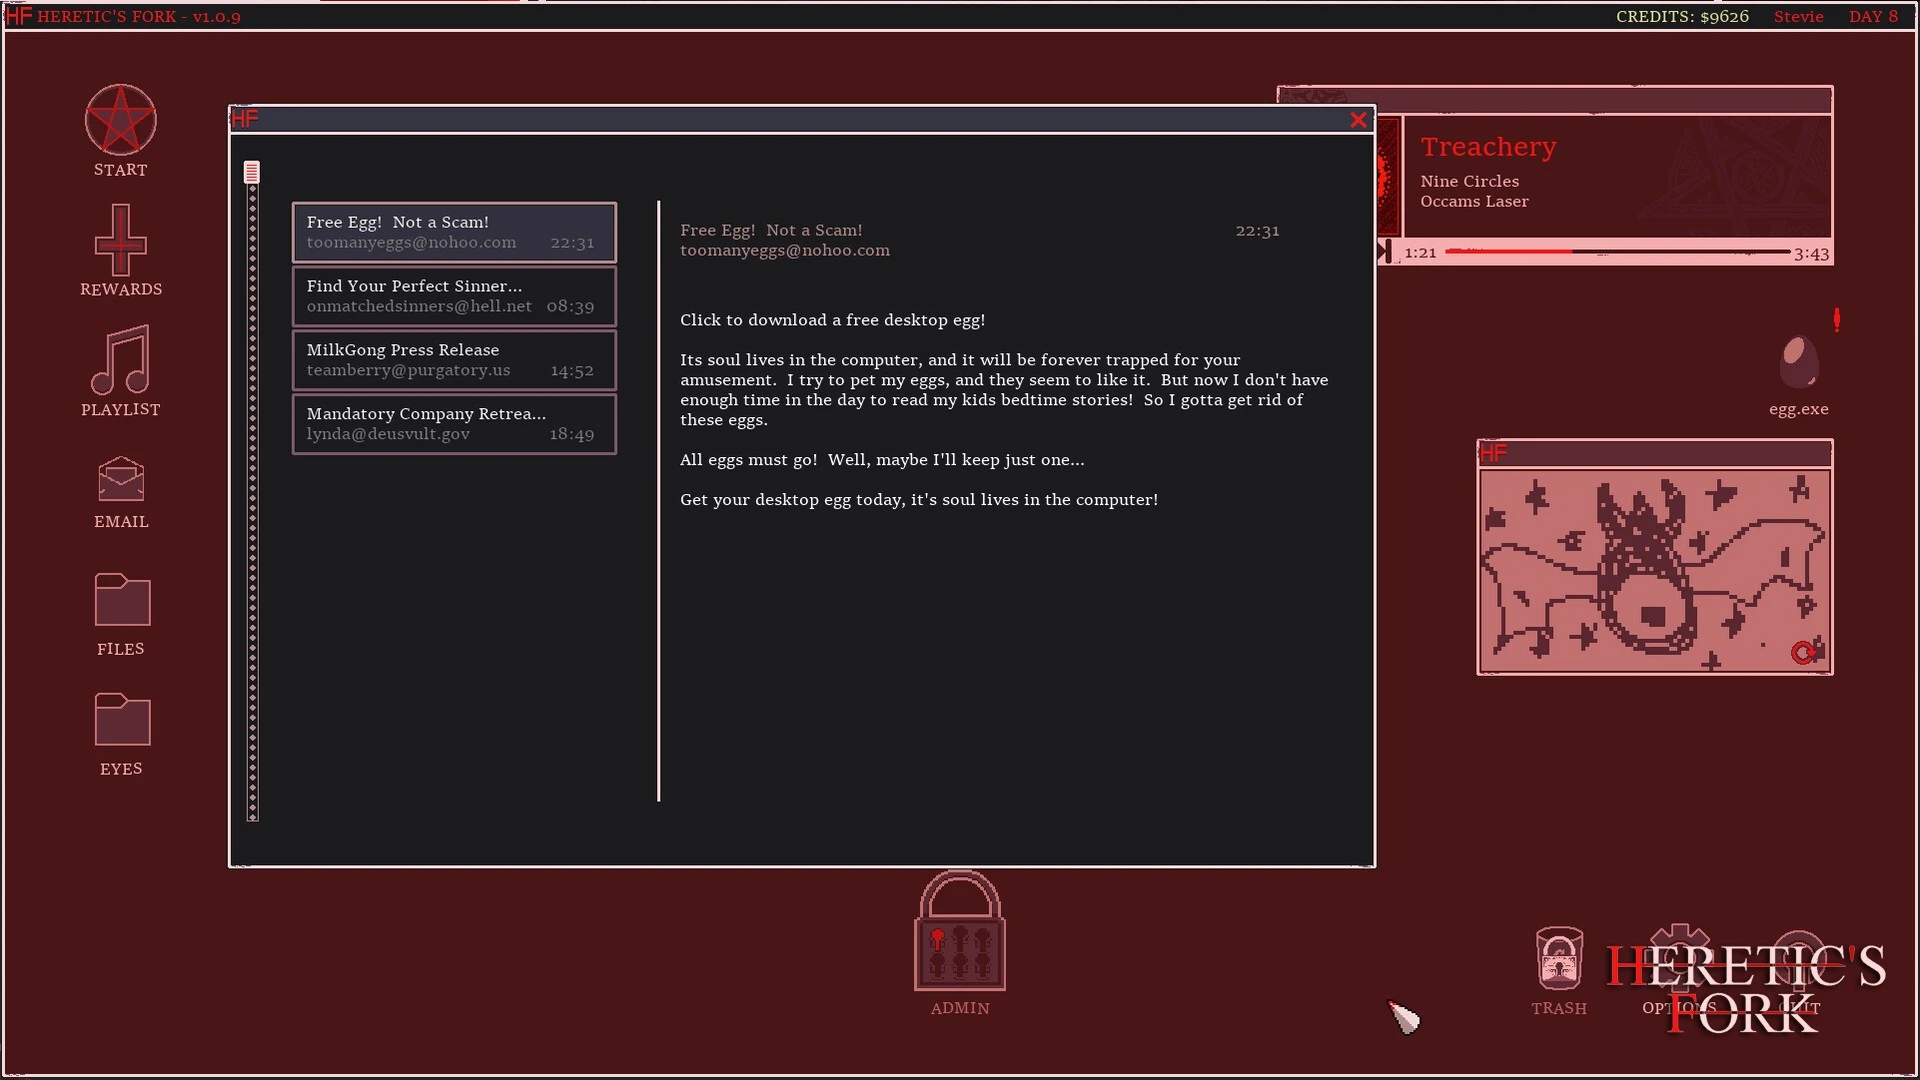Open the FILES folder
1920x1080 pixels.
pos(121,600)
